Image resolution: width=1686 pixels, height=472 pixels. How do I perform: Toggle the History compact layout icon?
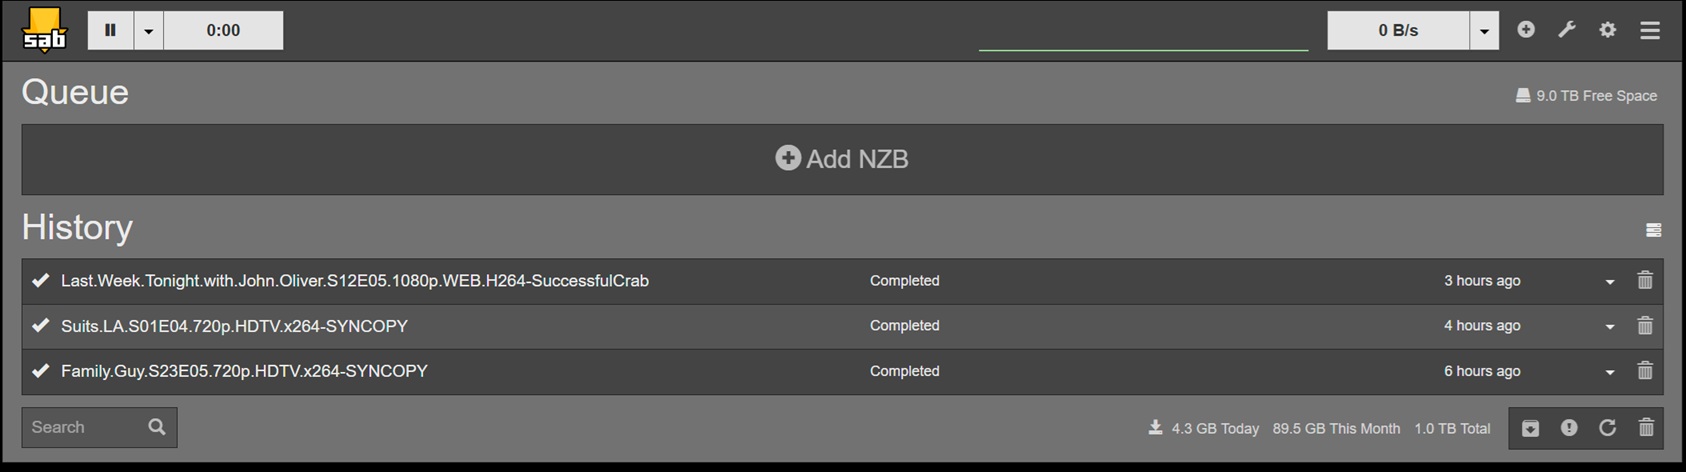1654,230
